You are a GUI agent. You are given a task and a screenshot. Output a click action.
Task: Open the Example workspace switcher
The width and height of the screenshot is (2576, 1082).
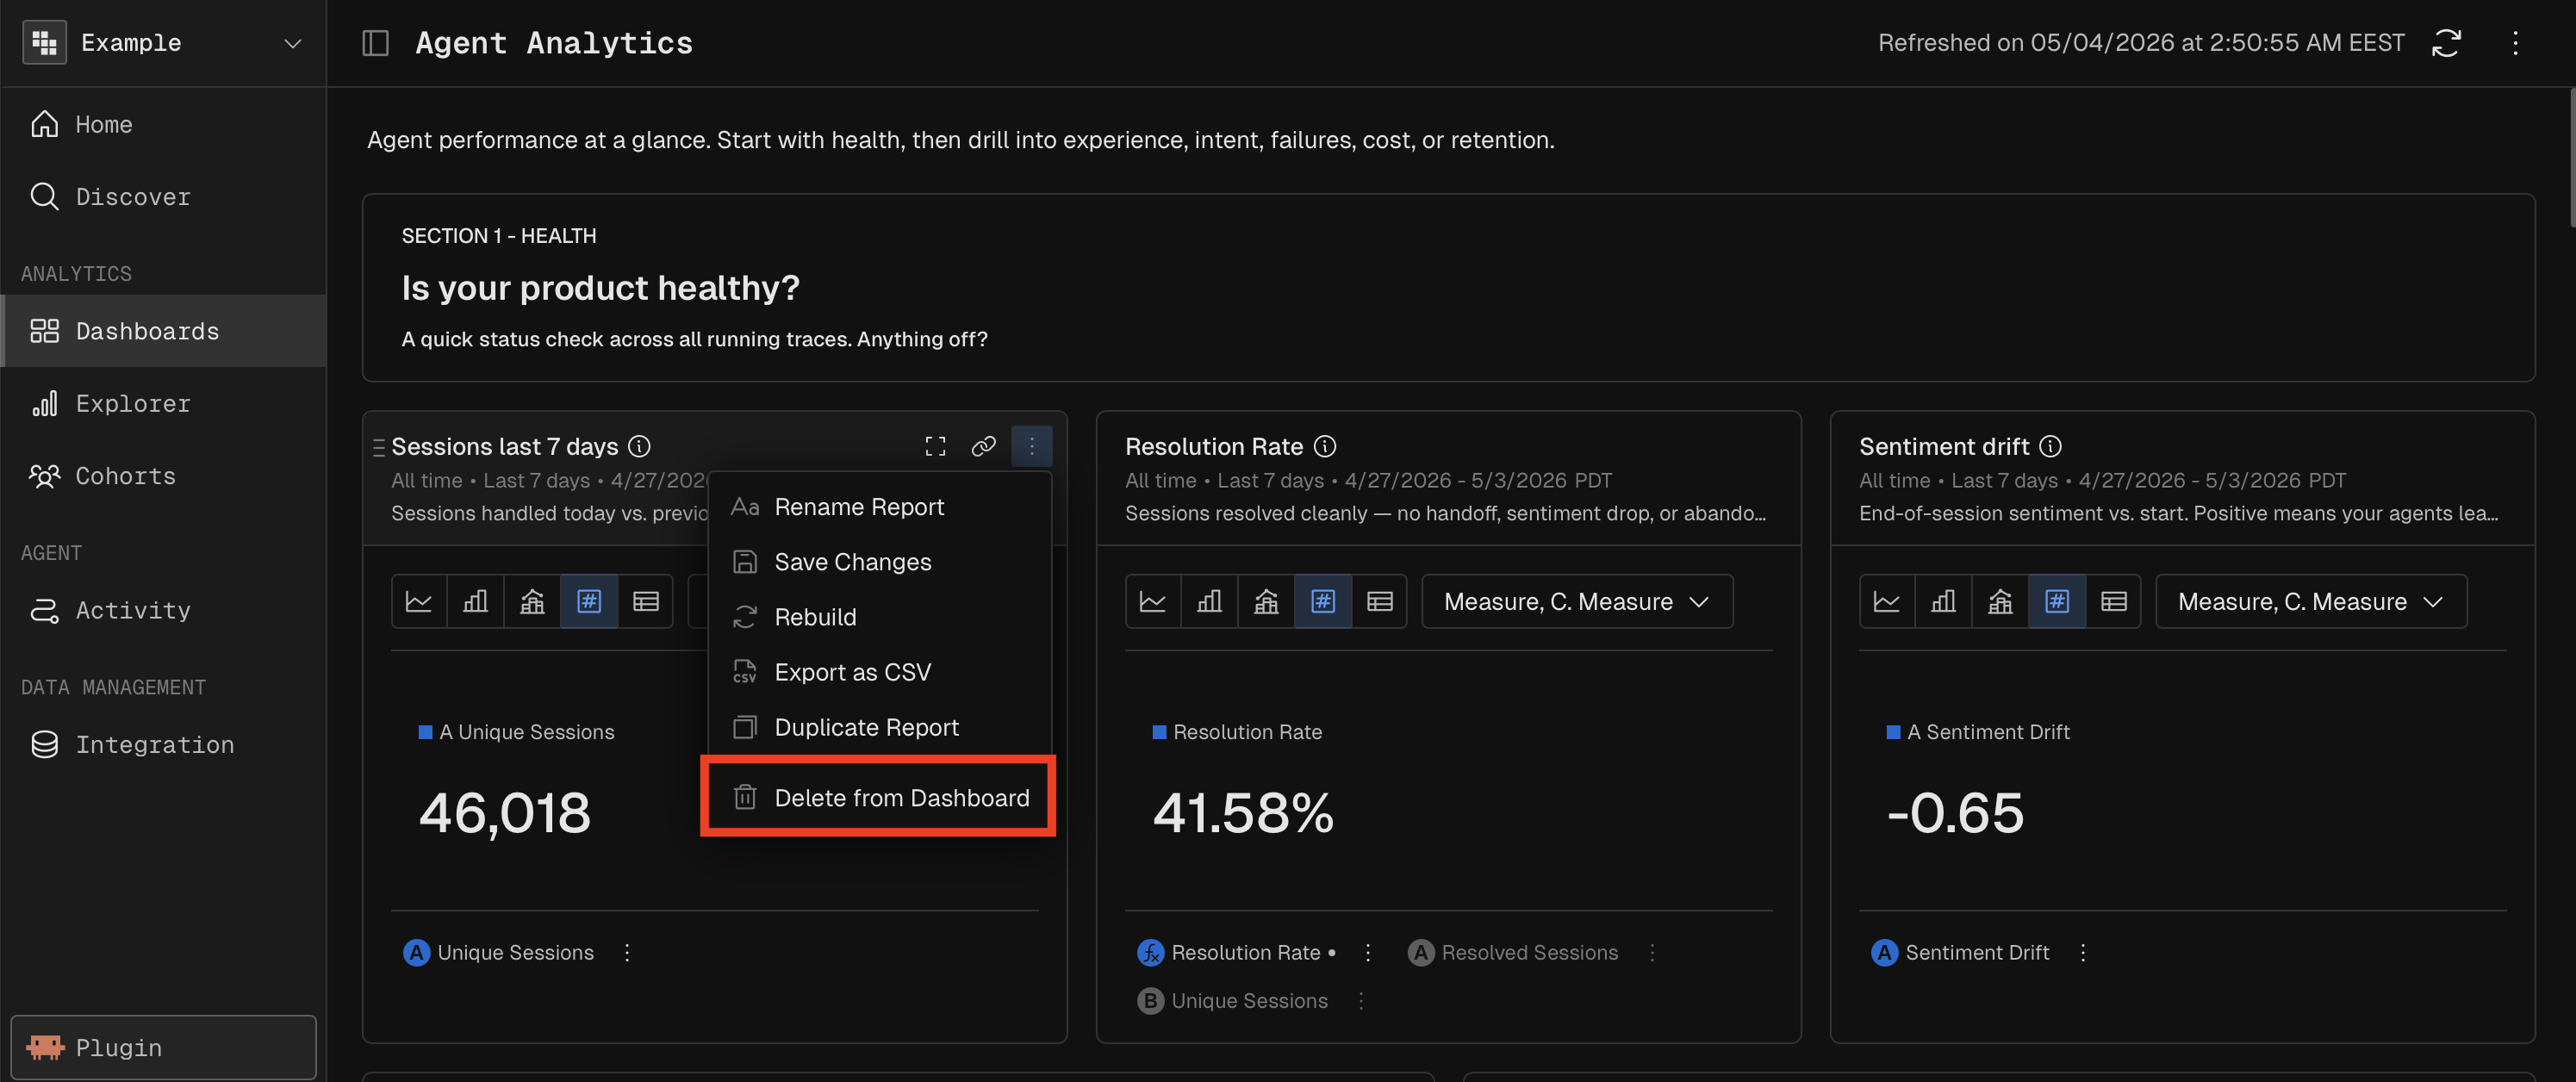click(x=163, y=43)
